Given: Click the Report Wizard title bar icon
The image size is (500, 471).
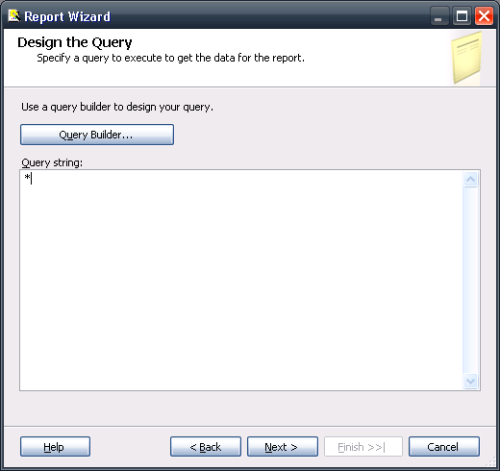Looking at the screenshot, I should click(14, 16).
